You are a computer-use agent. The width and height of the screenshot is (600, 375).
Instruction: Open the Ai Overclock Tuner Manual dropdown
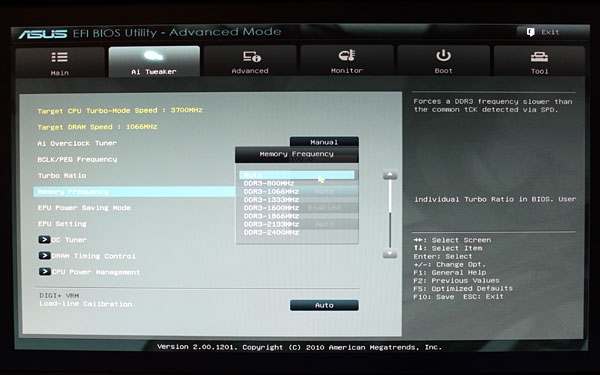point(324,142)
